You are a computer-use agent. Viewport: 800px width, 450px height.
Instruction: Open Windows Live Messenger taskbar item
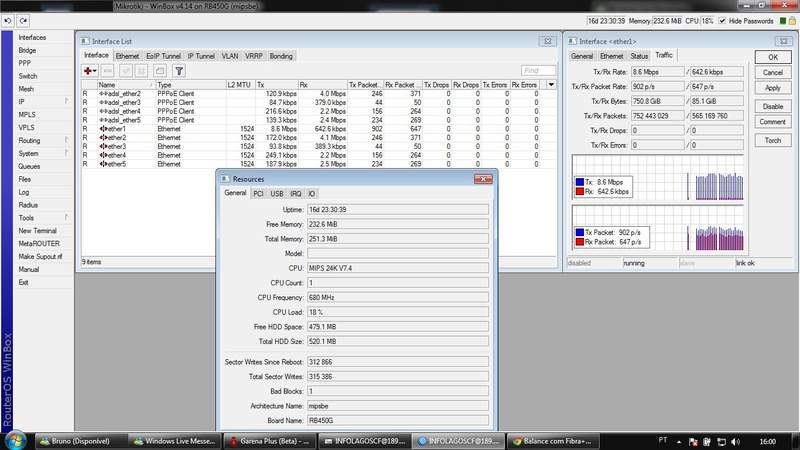tap(174, 441)
